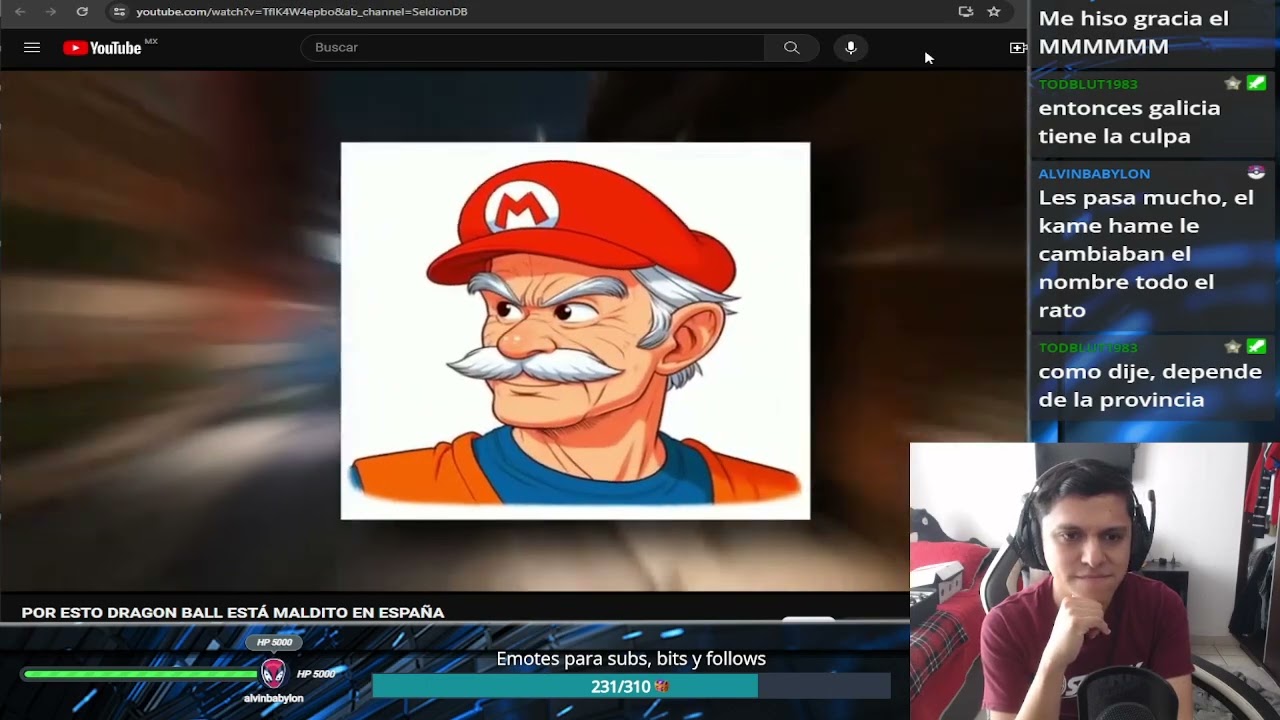Click the old Mario image in video
The image size is (1280, 720).
[575, 330]
